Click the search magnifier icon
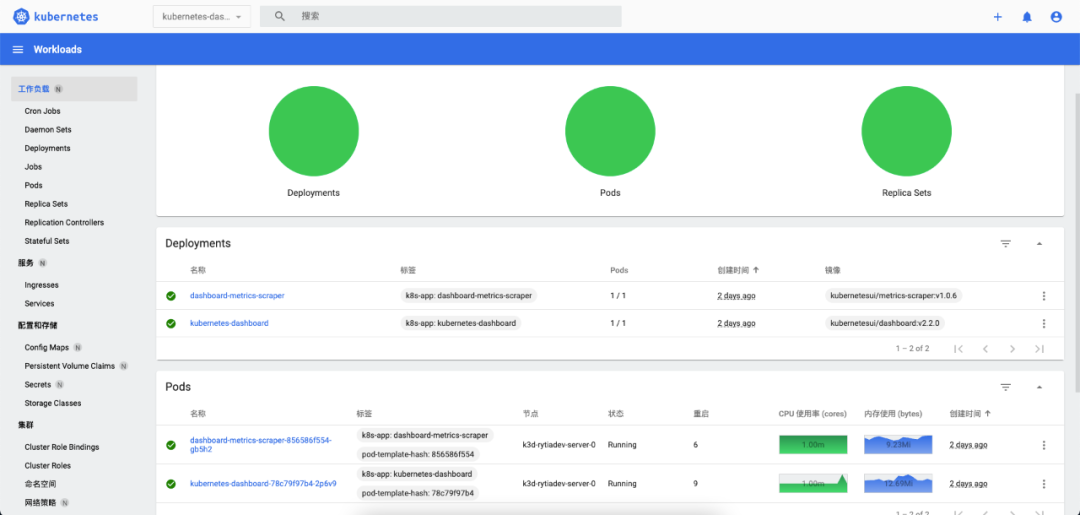The width and height of the screenshot is (1080, 515). point(280,17)
